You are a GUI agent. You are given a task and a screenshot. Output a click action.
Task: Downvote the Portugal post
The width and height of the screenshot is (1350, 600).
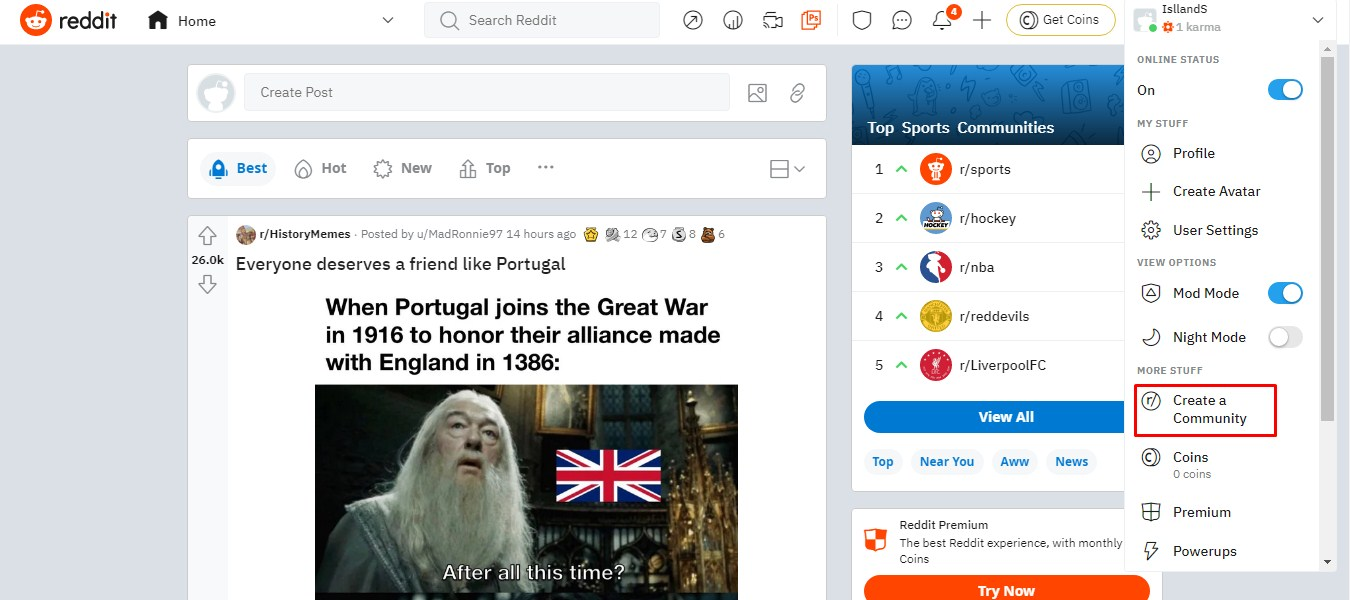point(207,285)
